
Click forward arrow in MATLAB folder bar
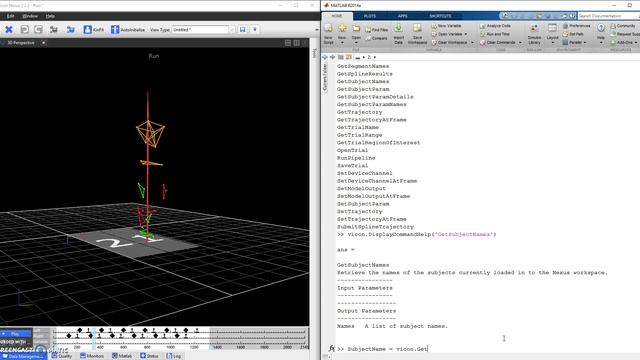(x=332, y=57)
